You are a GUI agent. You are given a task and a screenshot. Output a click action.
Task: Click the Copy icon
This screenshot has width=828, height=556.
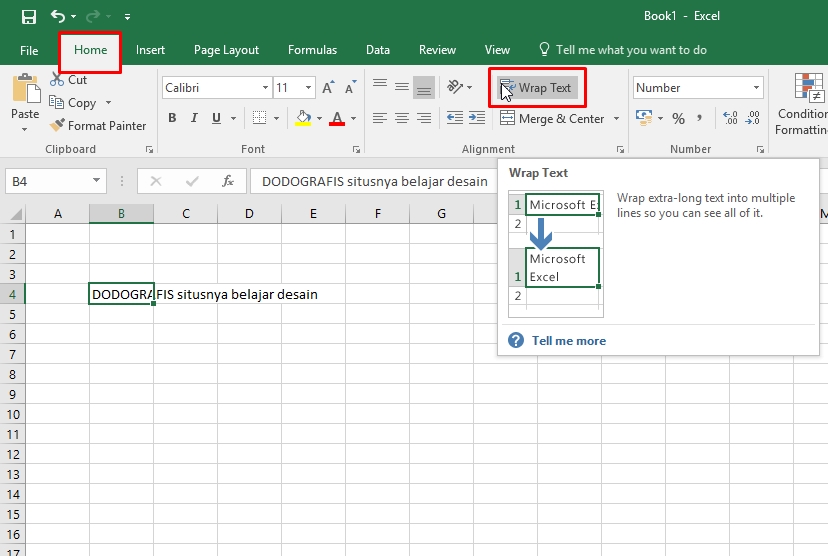click(56, 102)
